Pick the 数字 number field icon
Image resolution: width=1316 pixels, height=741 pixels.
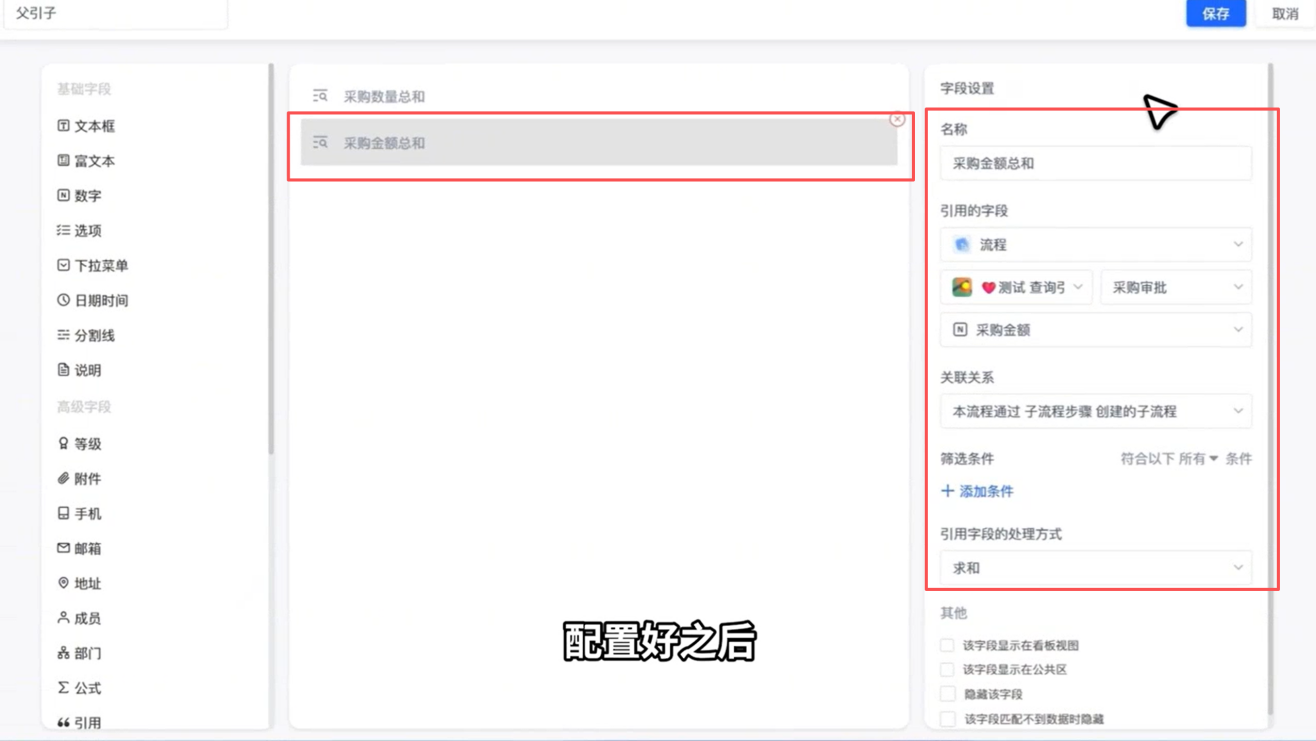(63, 196)
